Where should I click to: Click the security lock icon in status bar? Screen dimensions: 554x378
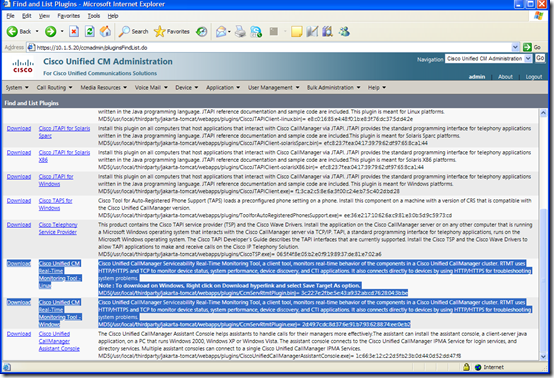coord(466,367)
